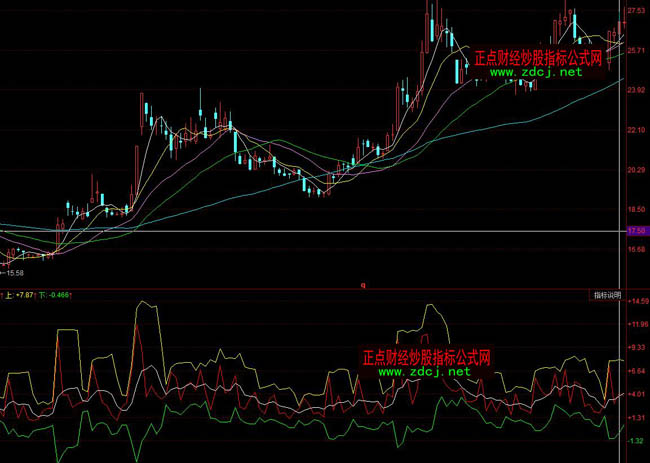Open the 指标说明 indicator description button

(x=607, y=296)
